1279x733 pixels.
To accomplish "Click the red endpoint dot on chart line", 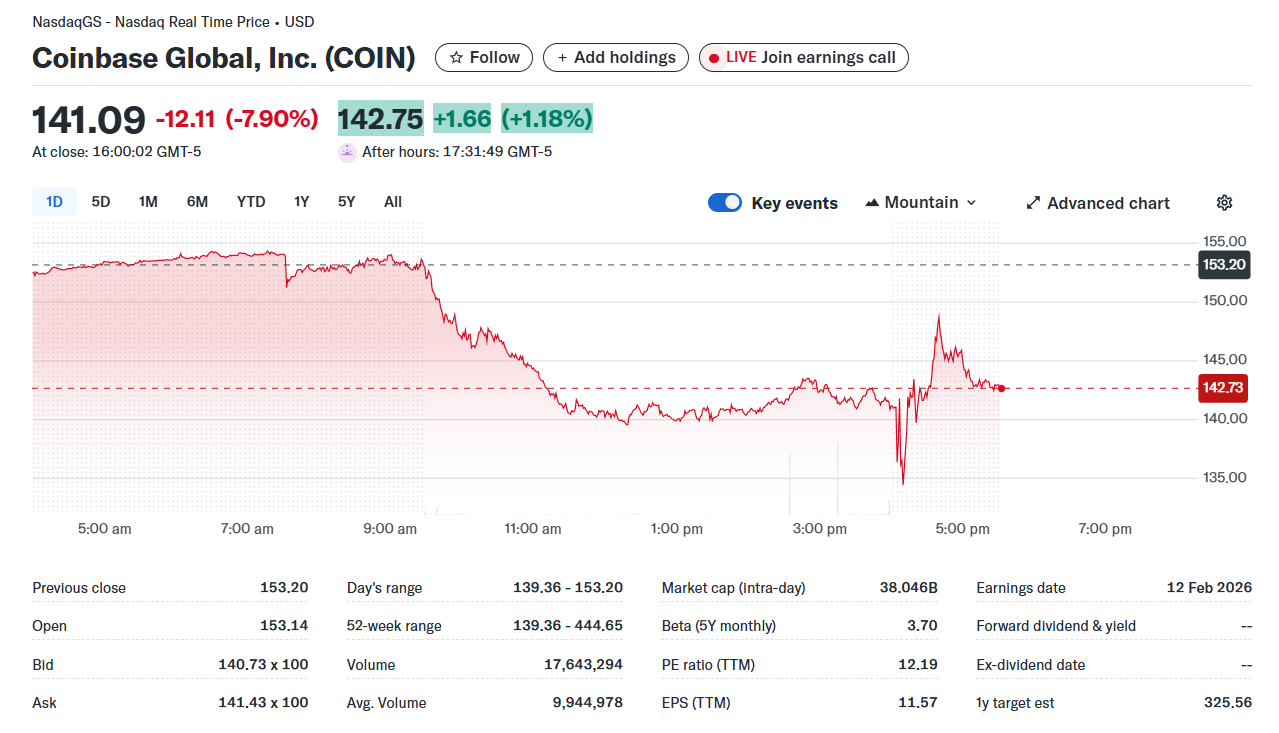I will [1001, 388].
